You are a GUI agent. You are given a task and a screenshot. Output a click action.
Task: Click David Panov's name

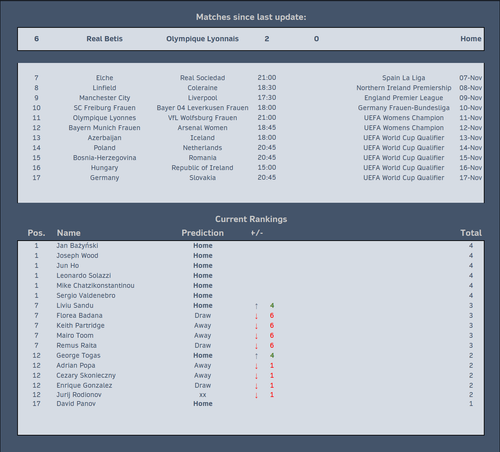point(76,404)
